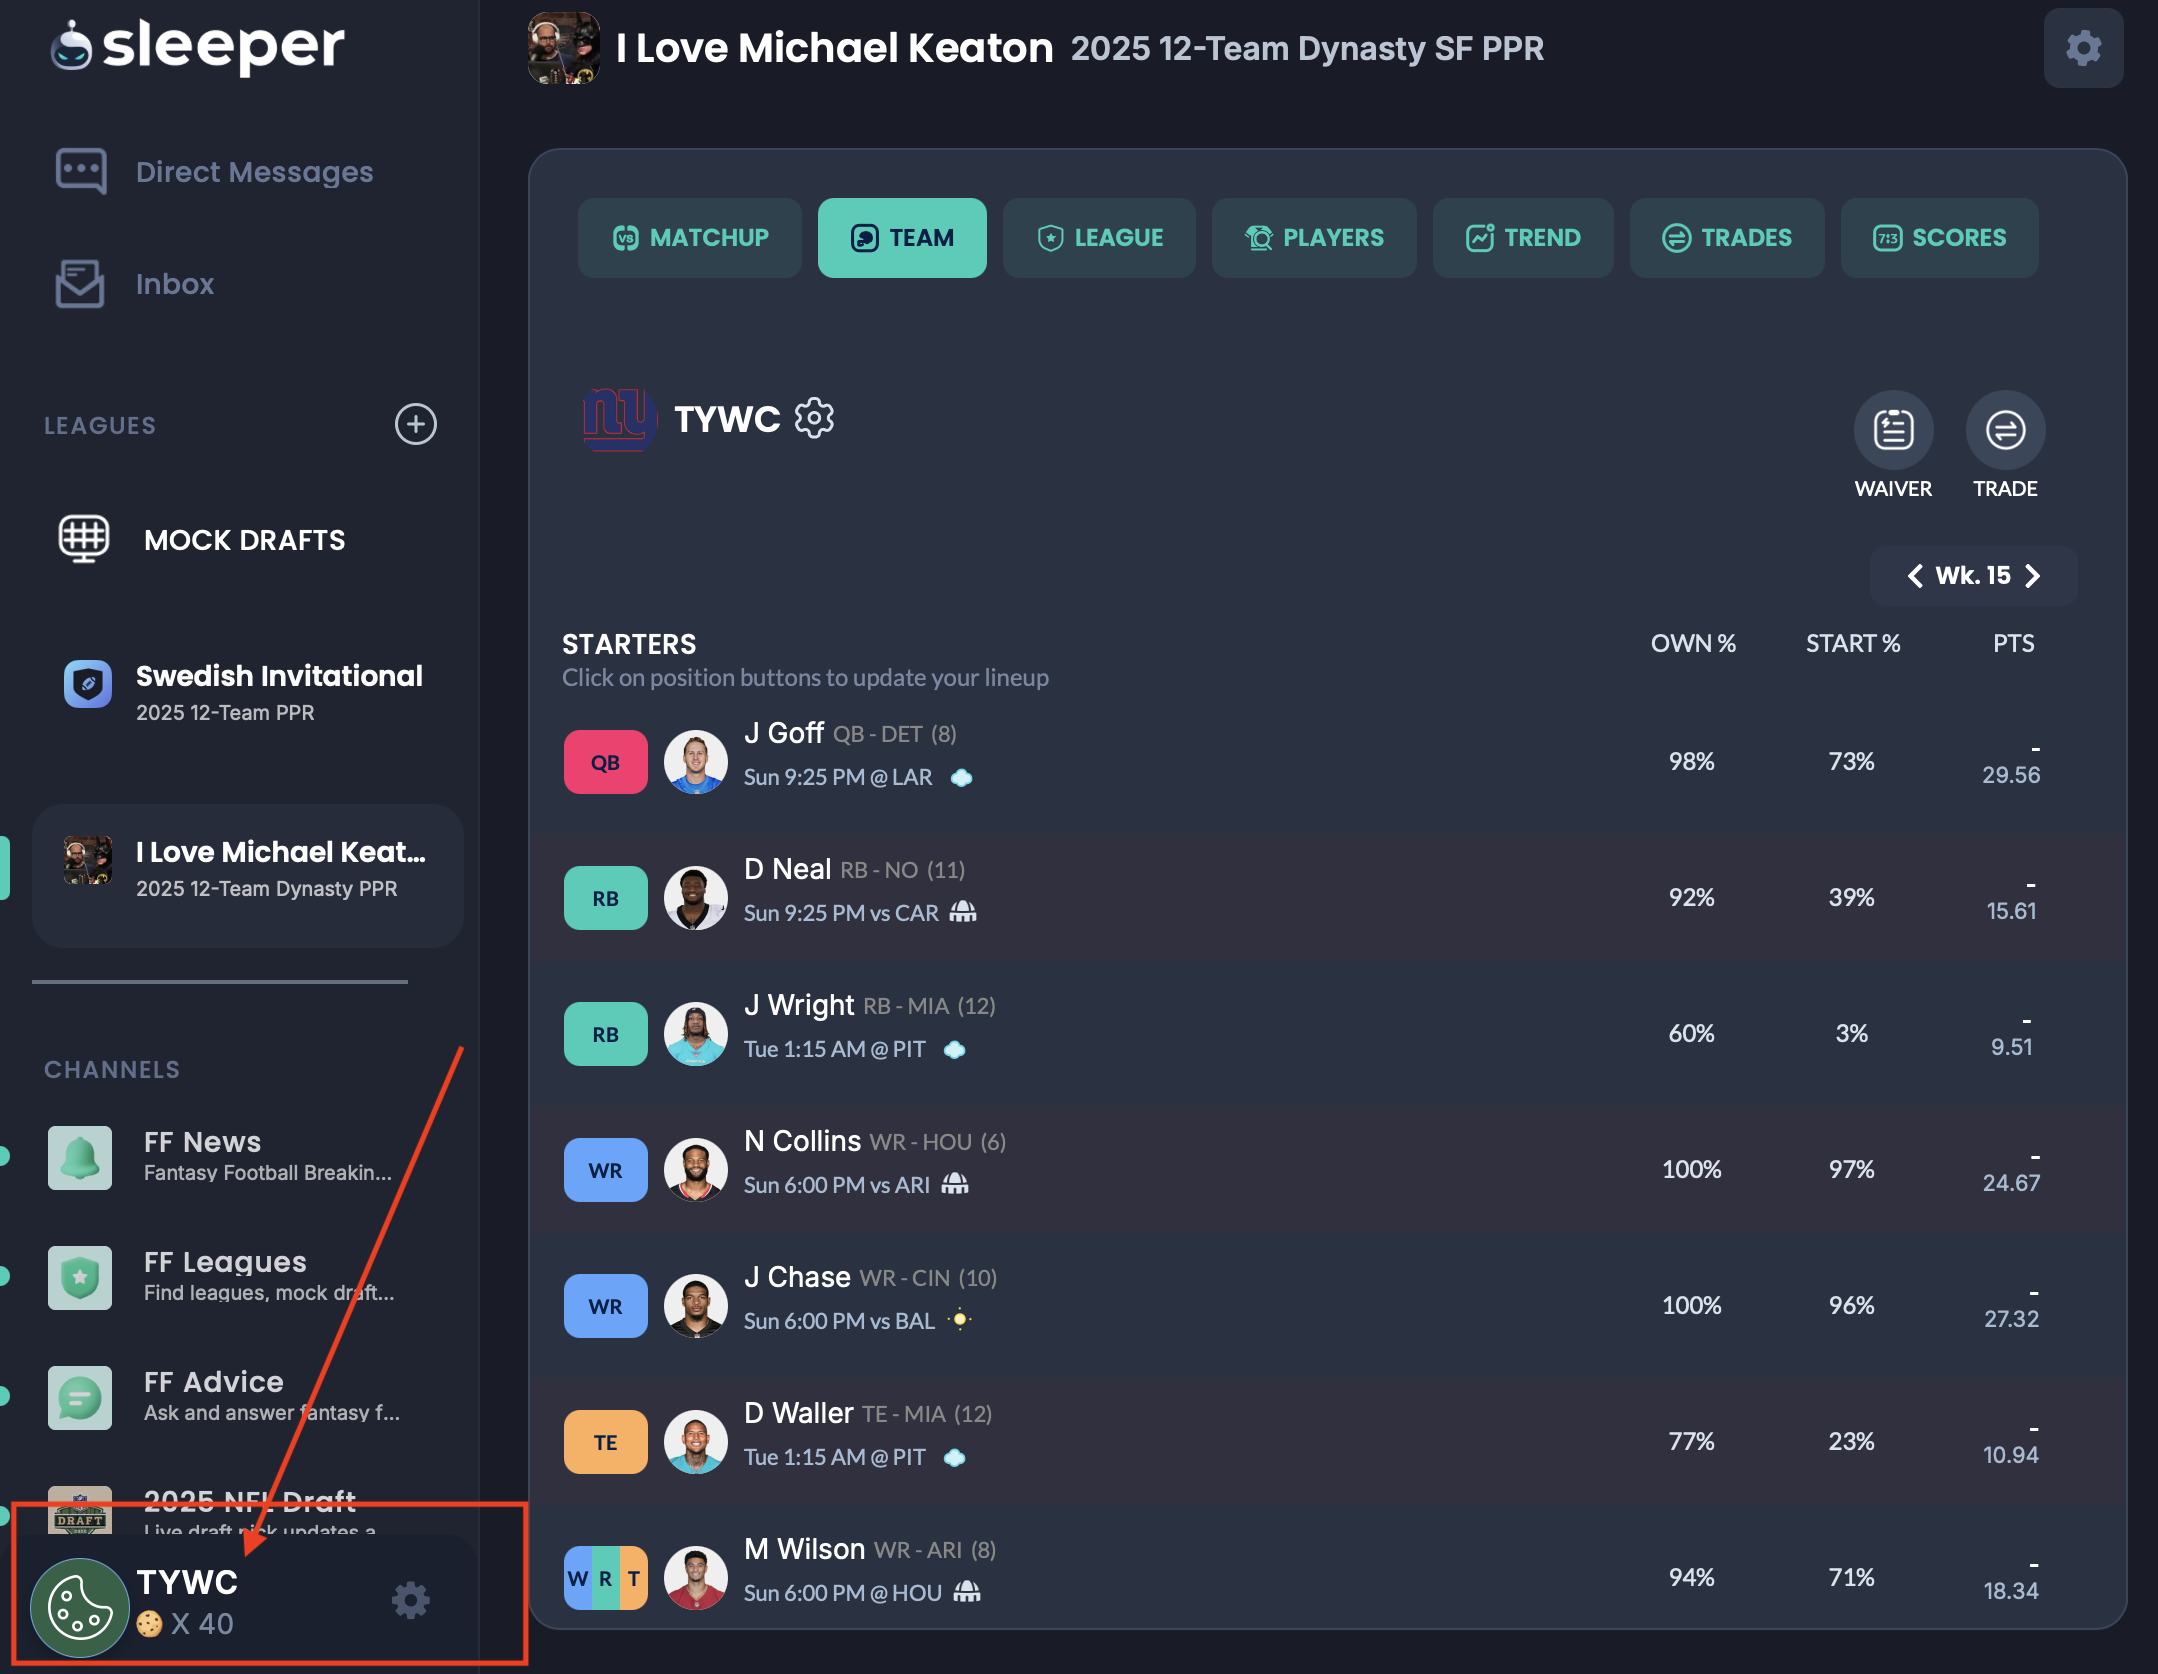
Task: Click WRT flex button for M Wilson
Action: [605, 1578]
